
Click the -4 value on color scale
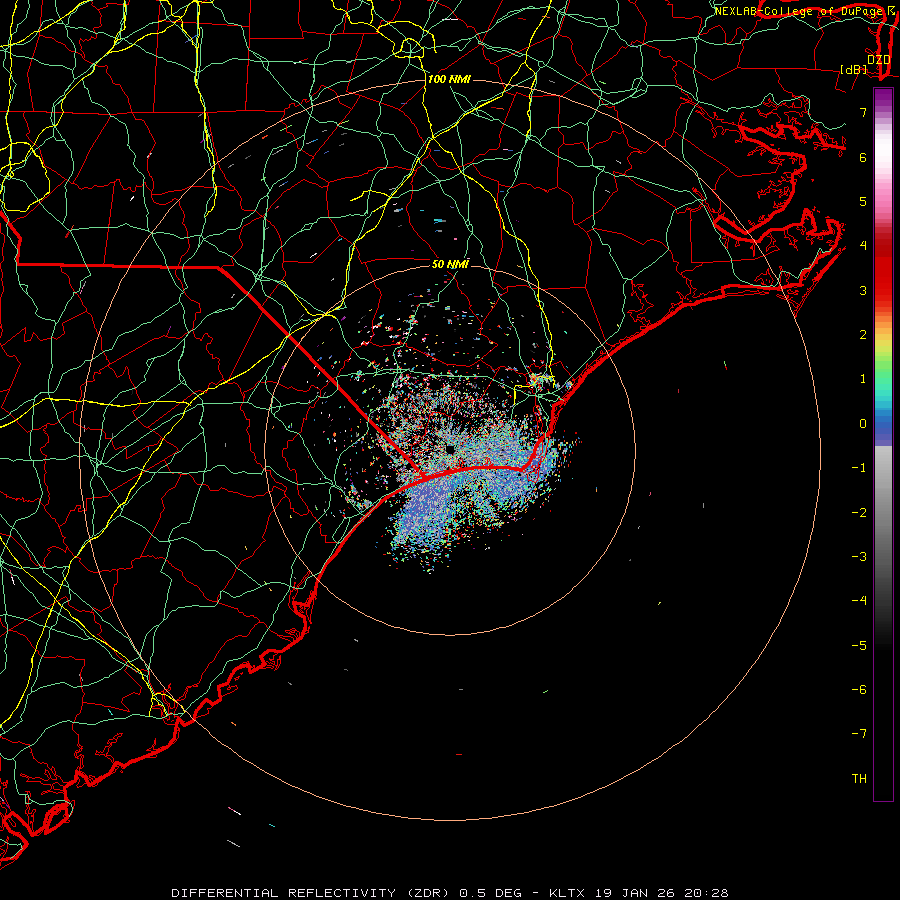pos(859,601)
